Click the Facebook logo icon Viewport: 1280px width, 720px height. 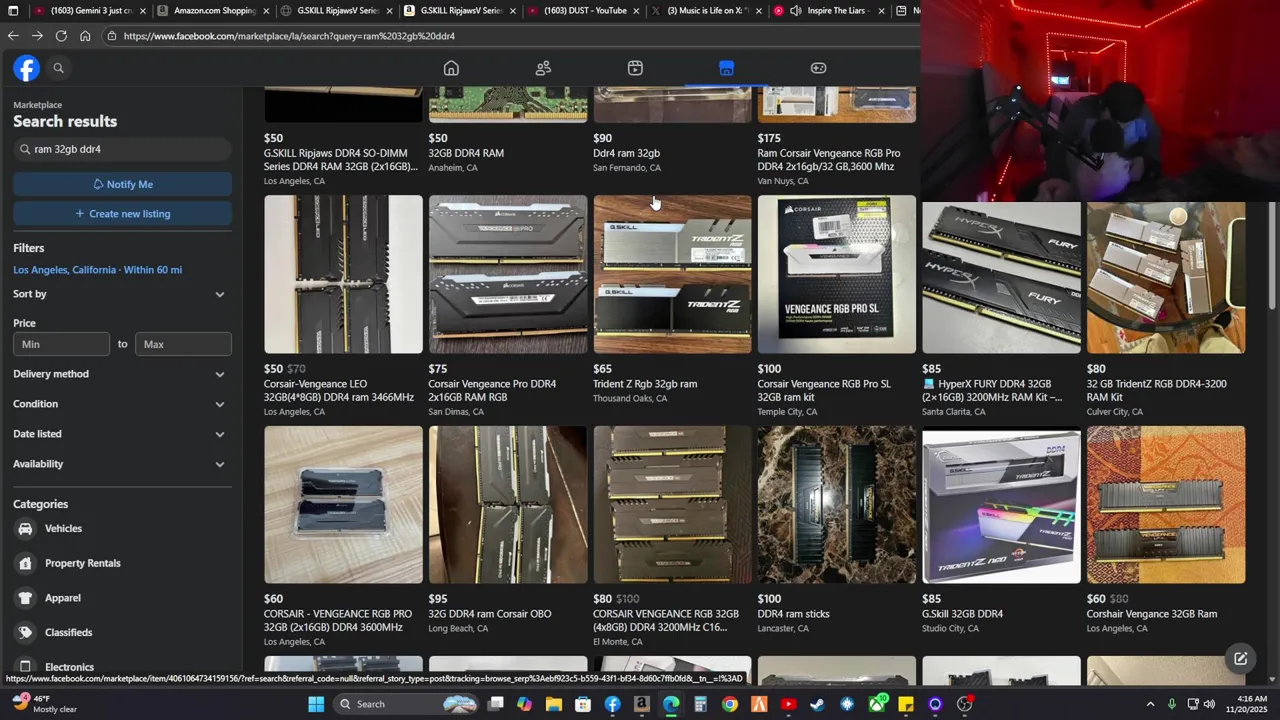(x=26, y=68)
